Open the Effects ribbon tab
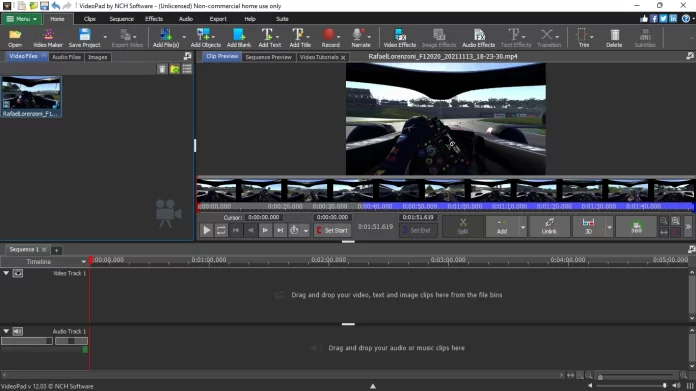This screenshot has width=696, height=391. coord(154,19)
